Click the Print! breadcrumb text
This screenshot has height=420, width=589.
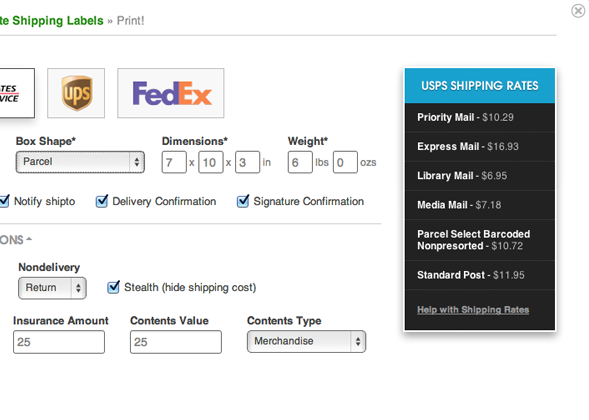[x=130, y=20]
